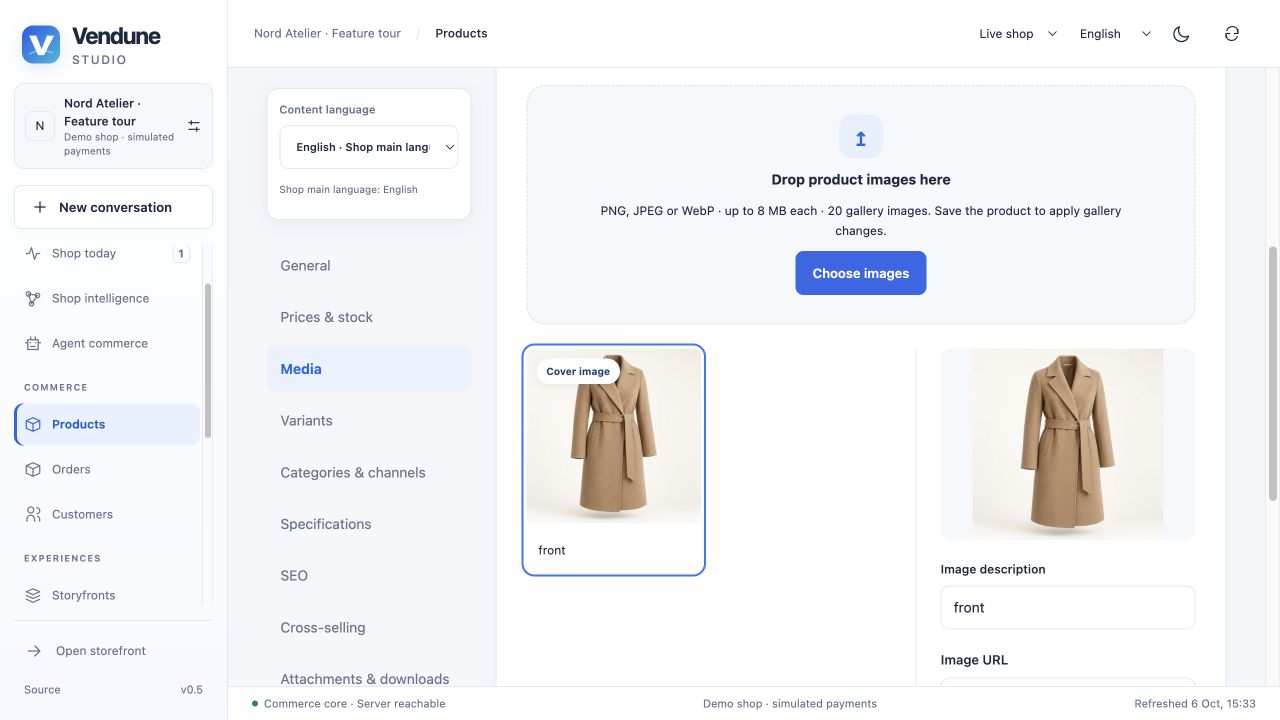Viewport: 1280px width, 720px height.
Task: Select the Media section tab
Action: (x=369, y=369)
